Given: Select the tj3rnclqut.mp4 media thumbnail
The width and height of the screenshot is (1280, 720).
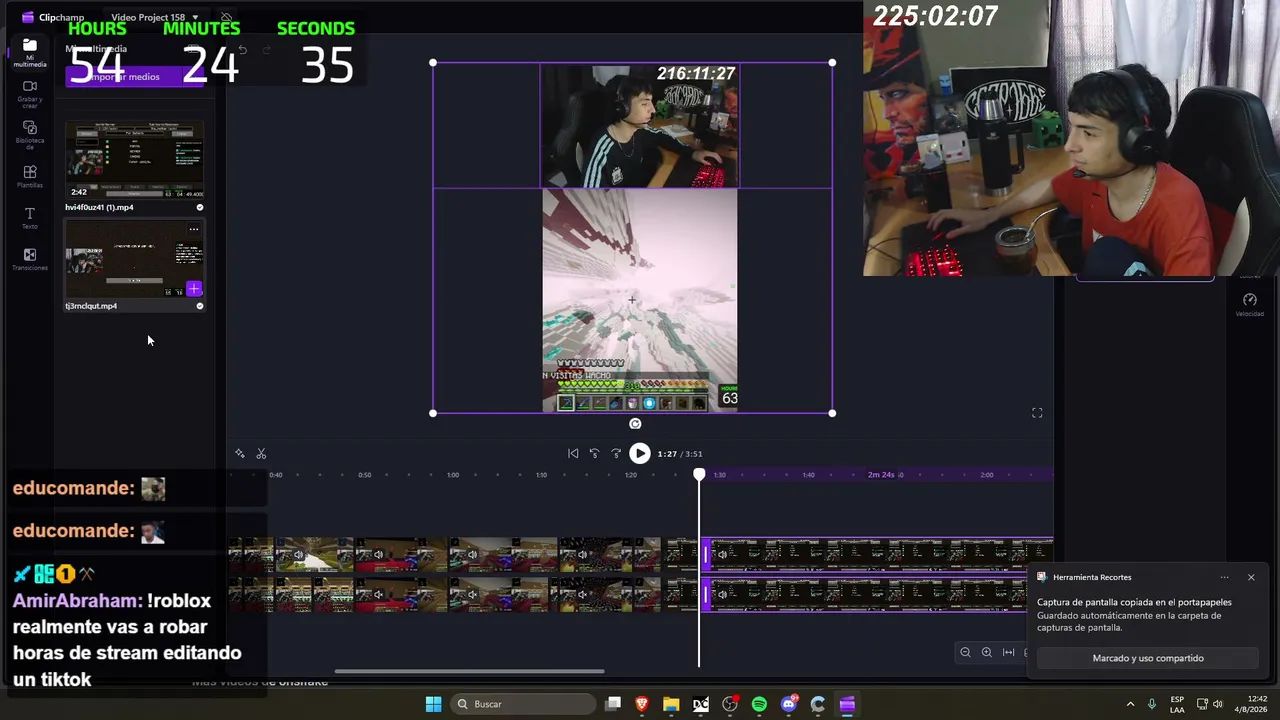Looking at the screenshot, I should point(134,259).
